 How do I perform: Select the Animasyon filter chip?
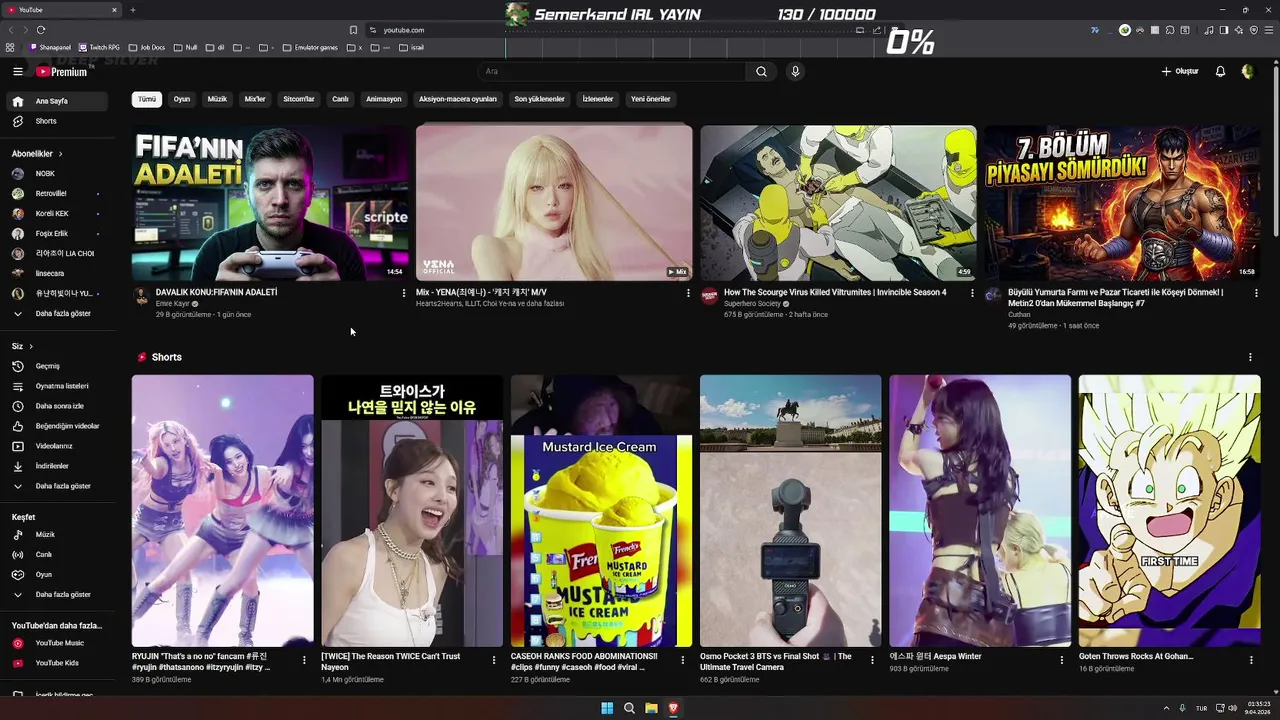(x=384, y=99)
